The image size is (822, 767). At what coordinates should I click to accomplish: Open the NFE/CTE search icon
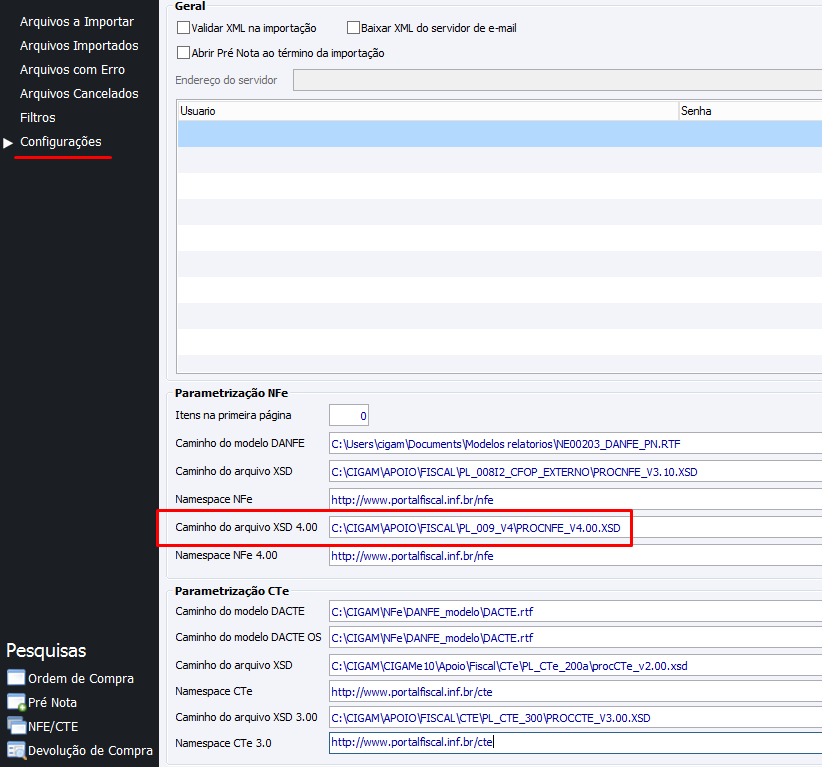click(16, 726)
